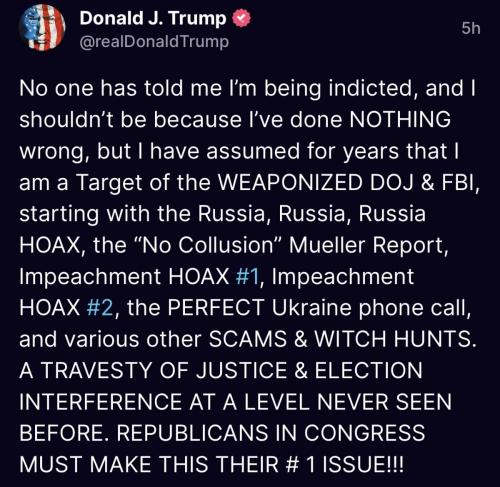The width and height of the screenshot is (500, 487).
Task: Visit the @realDonaldTrump handle link
Action: (x=154, y=42)
